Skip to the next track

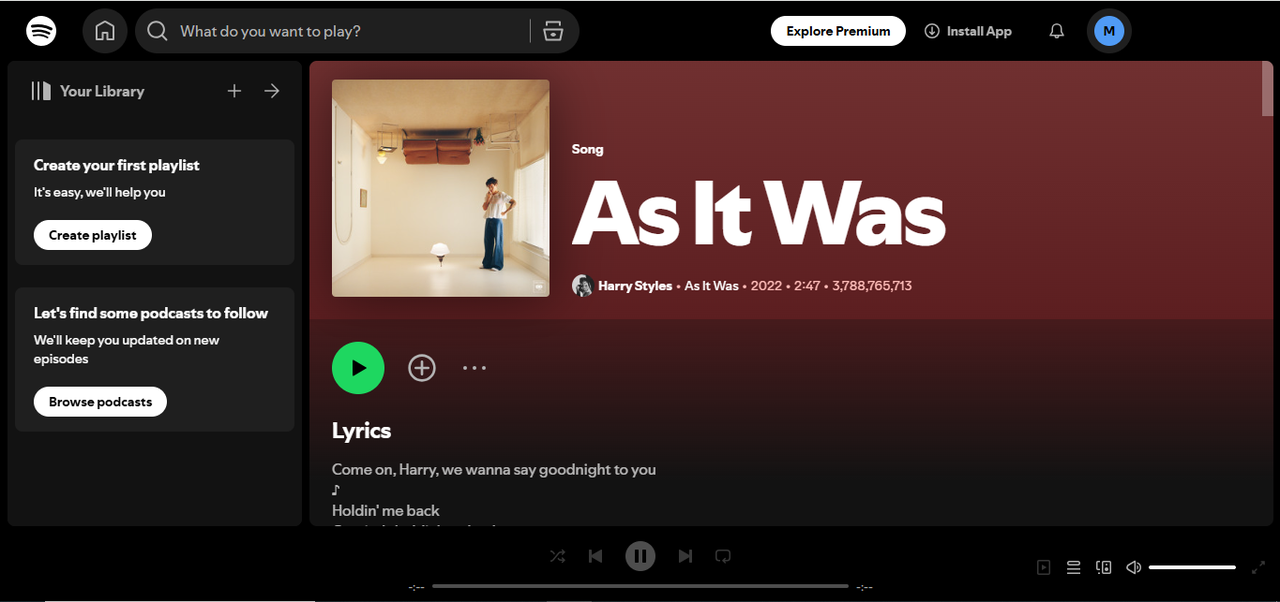(685, 556)
